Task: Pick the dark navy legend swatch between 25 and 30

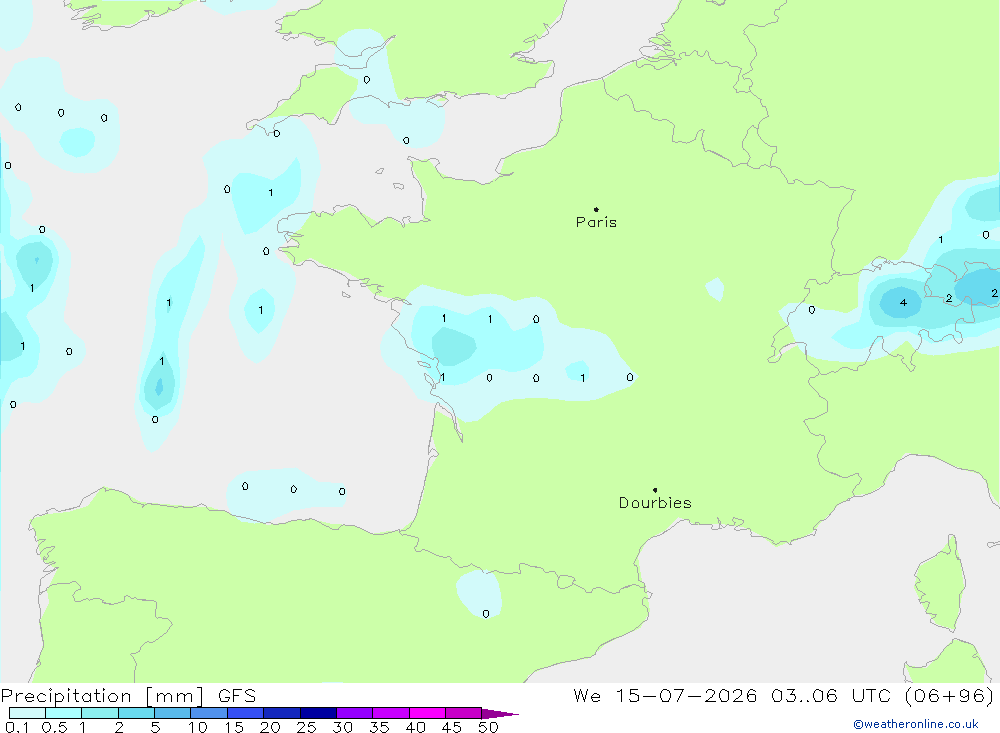Action: point(318,713)
